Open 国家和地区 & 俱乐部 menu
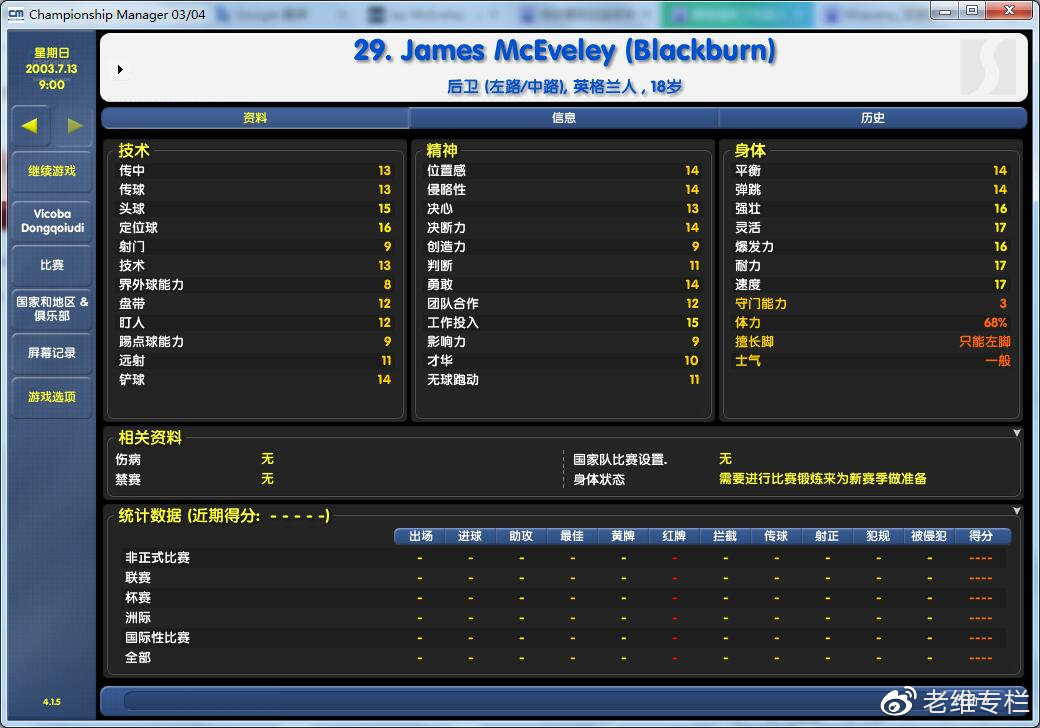The image size is (1040, 728). tap(52, 309)
